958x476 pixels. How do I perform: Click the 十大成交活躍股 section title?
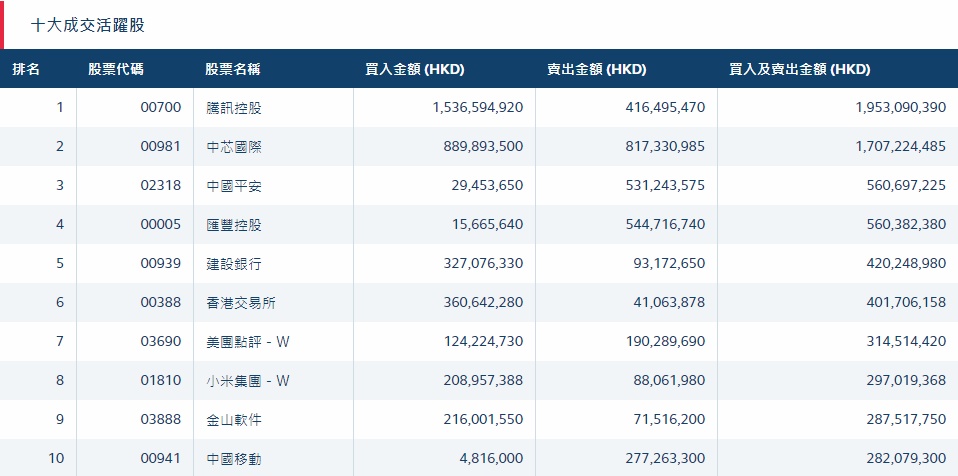[88, 24]
